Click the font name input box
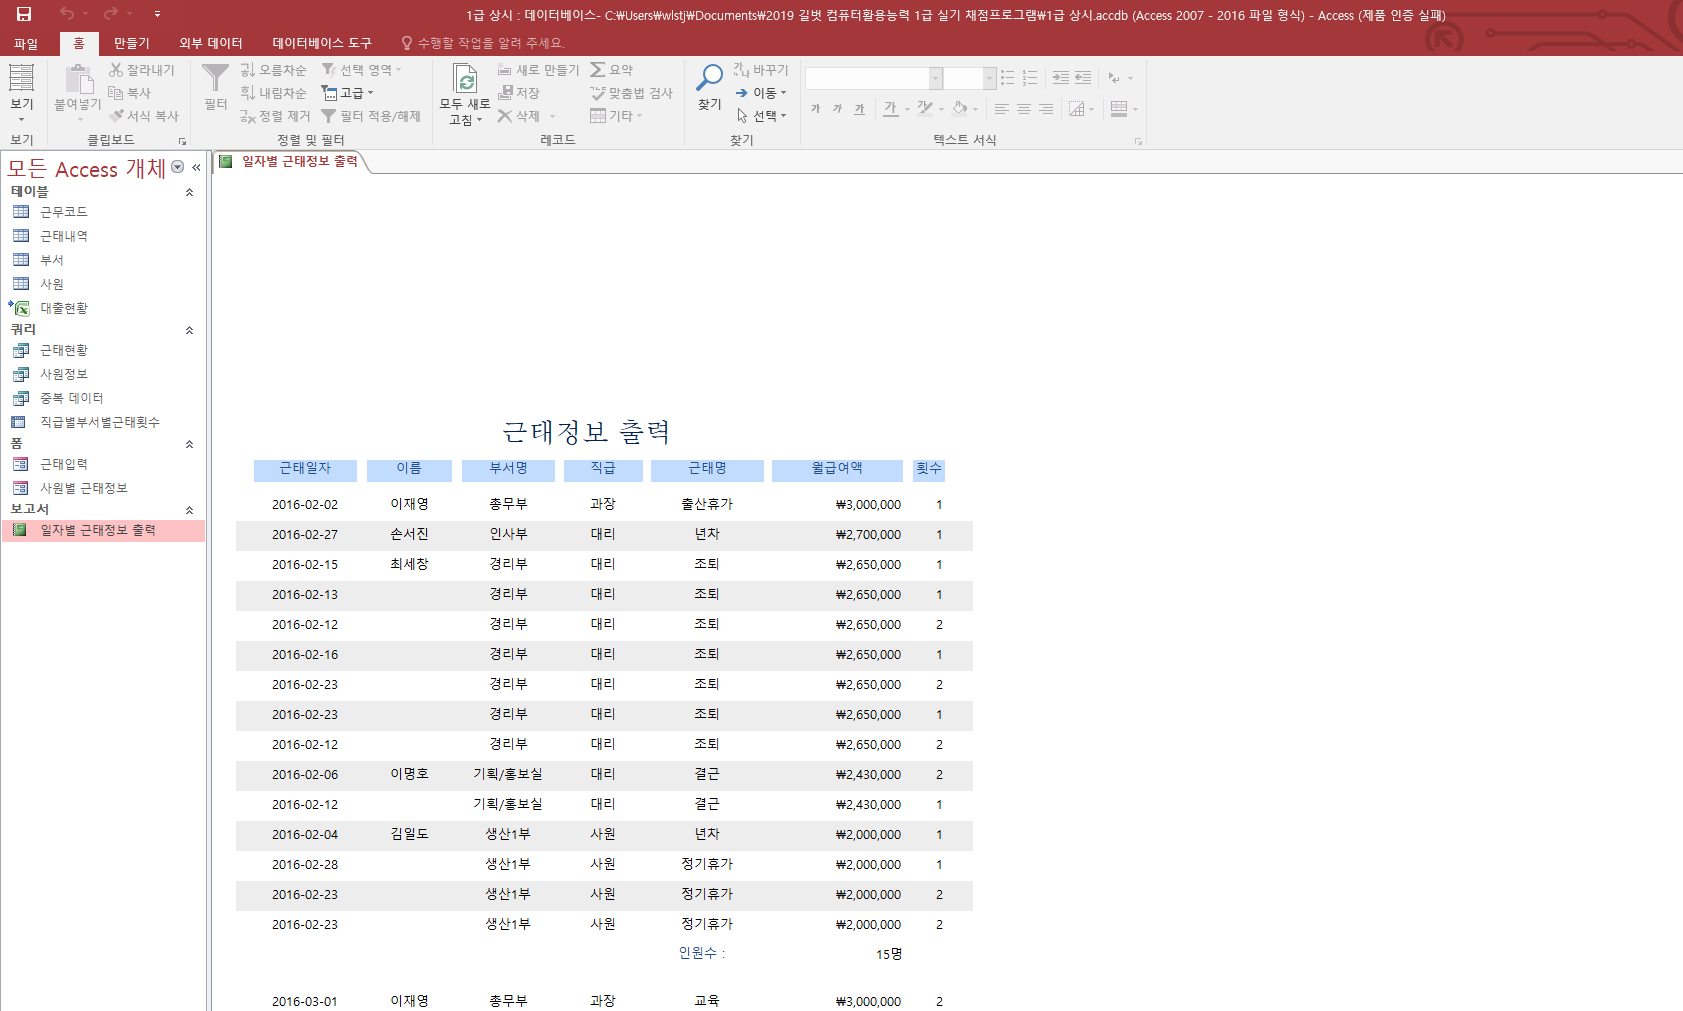 click(867, 78)
